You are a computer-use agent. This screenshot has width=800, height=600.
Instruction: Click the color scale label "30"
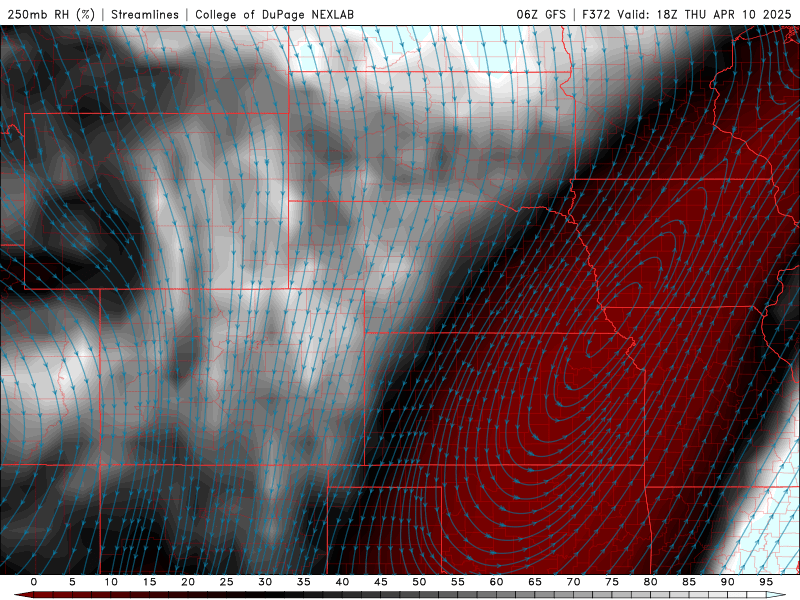pos(265,582)
